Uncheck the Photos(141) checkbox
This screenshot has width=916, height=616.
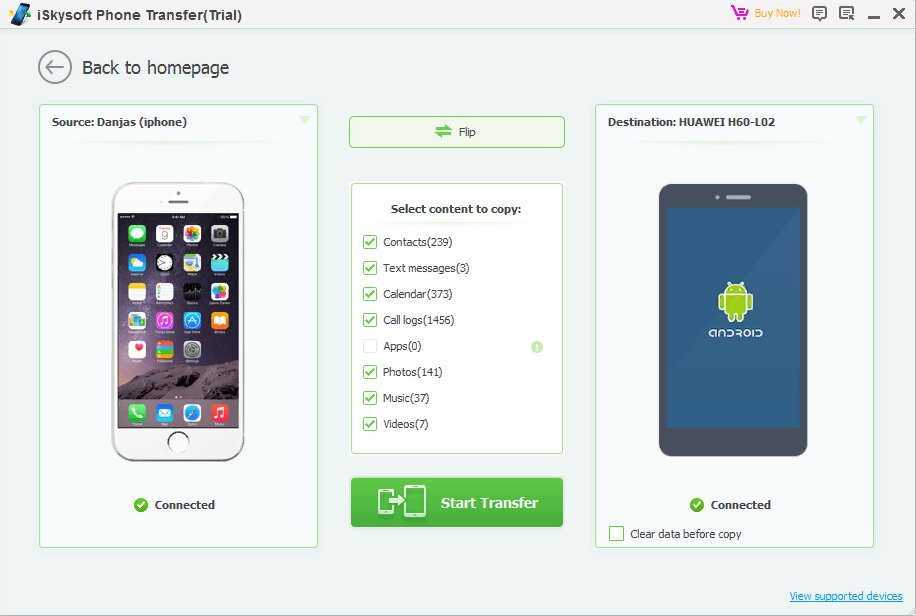pyautogui.click(x=370, y=372)
